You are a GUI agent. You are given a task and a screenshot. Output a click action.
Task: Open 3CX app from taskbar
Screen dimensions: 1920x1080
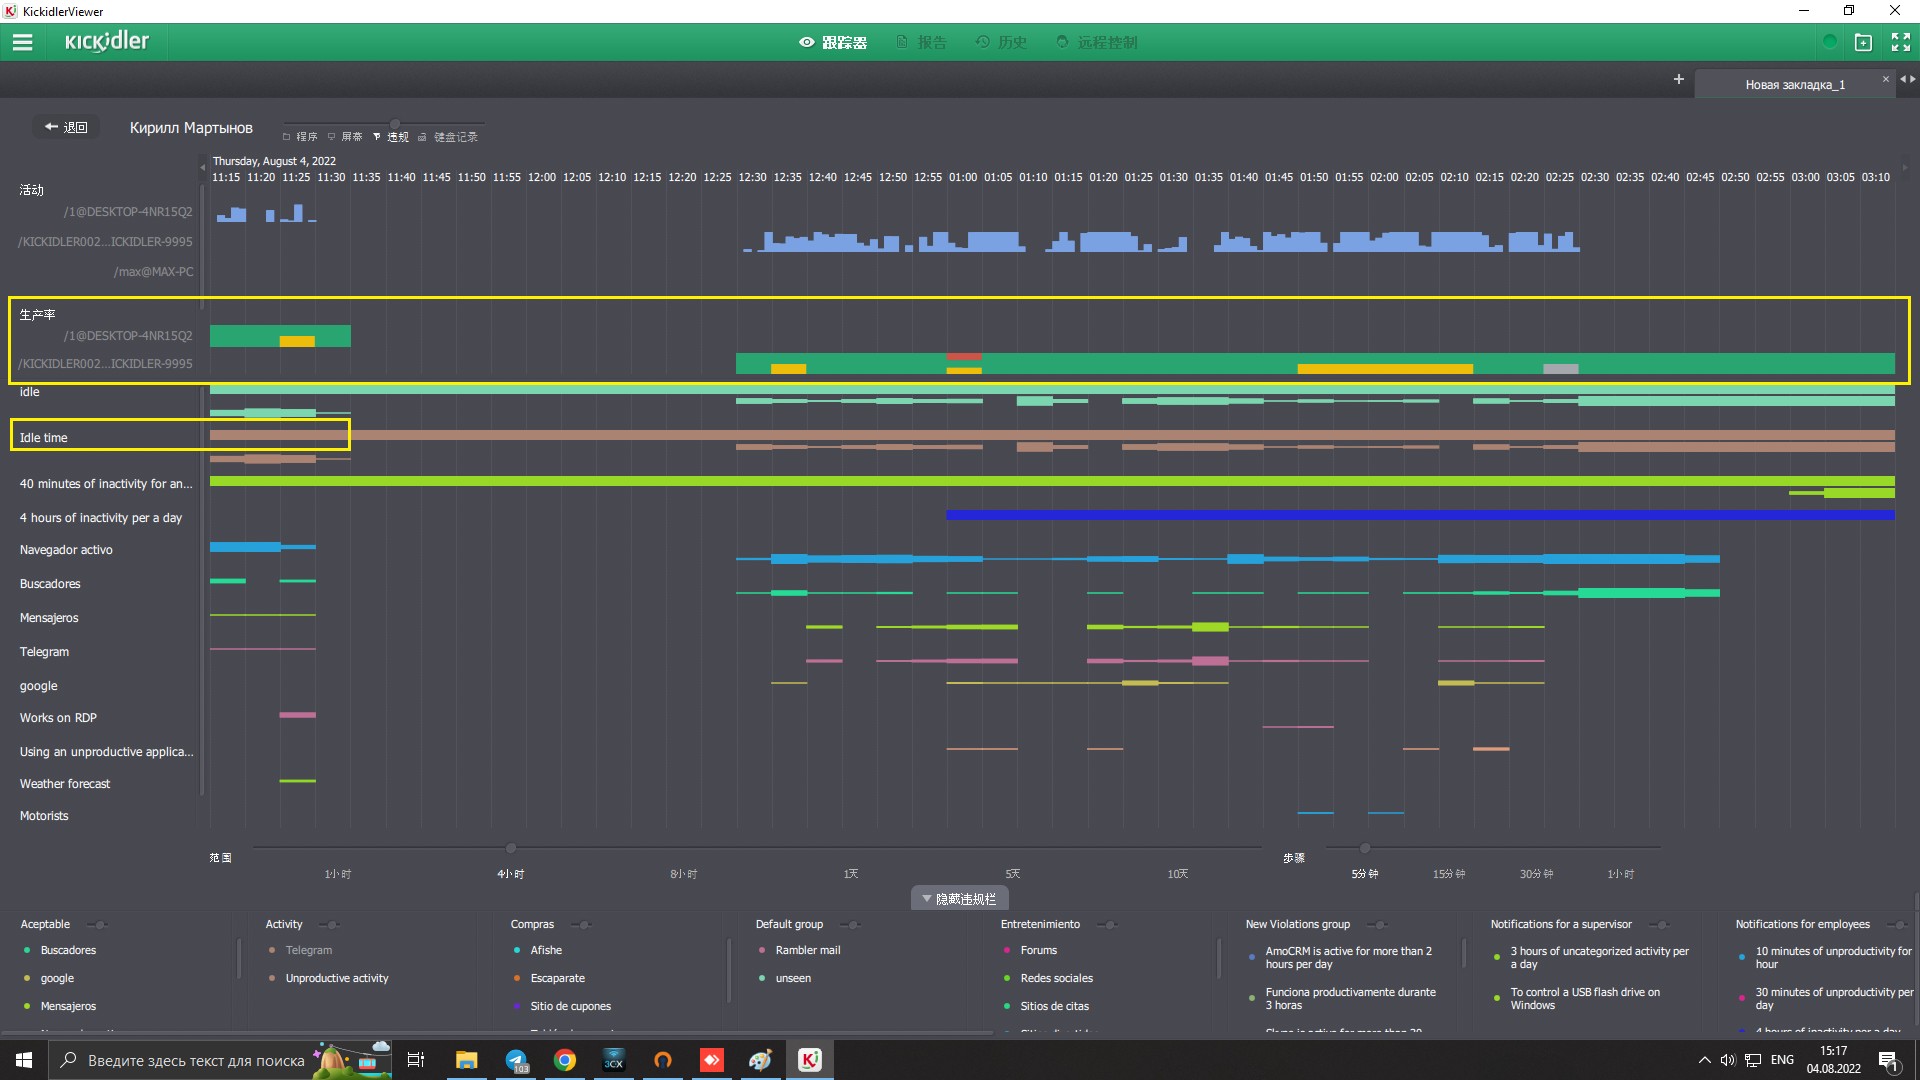tap(614, 1060)
